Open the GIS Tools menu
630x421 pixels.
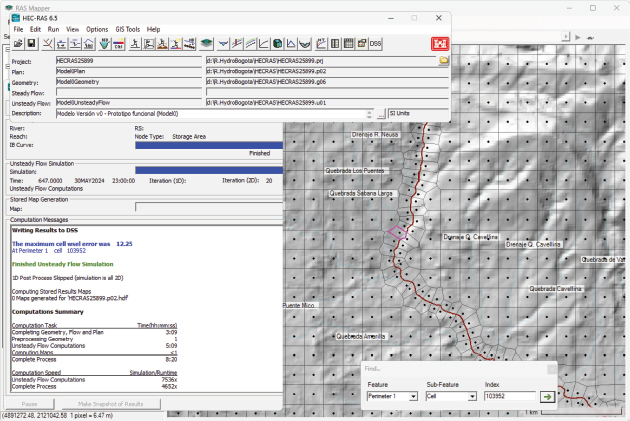click(x=127, y=29)
